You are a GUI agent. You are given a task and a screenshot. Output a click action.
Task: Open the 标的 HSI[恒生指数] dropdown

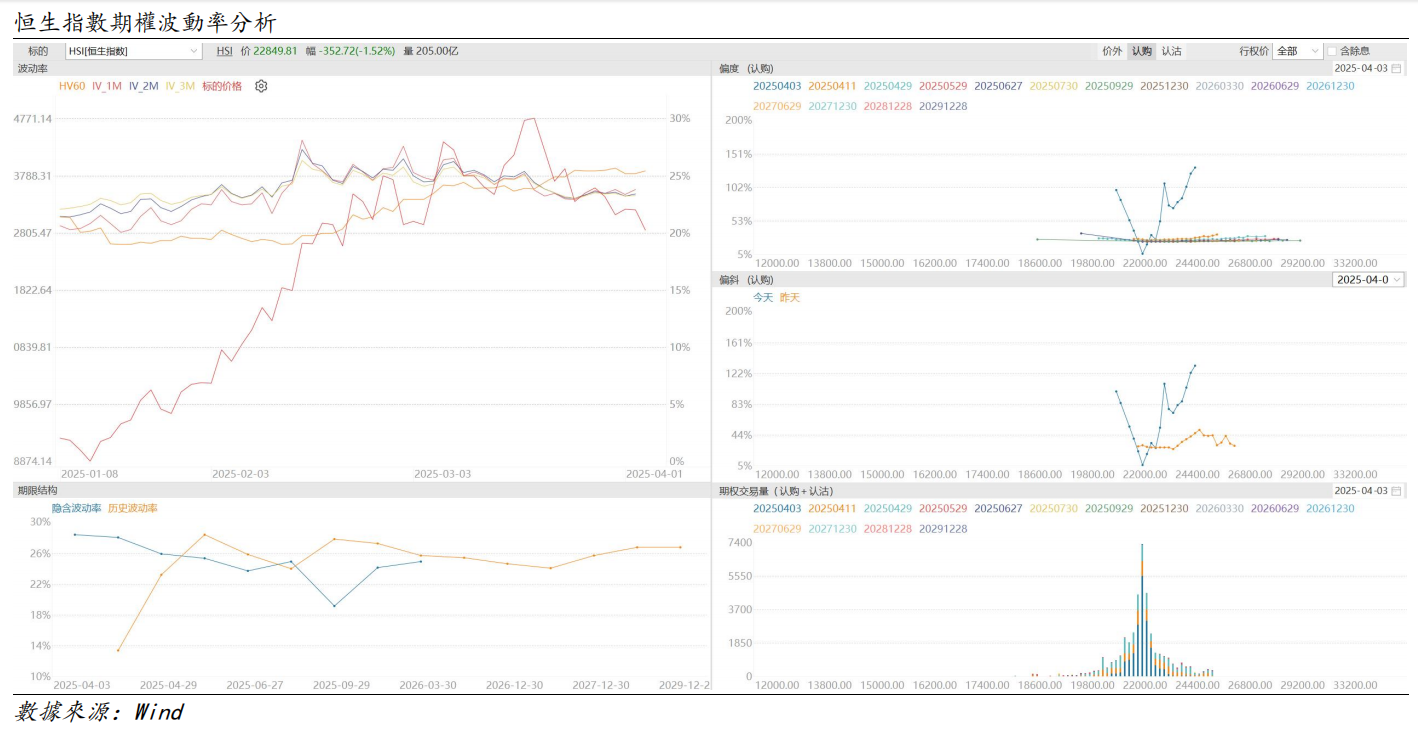[x=133, y=51]
